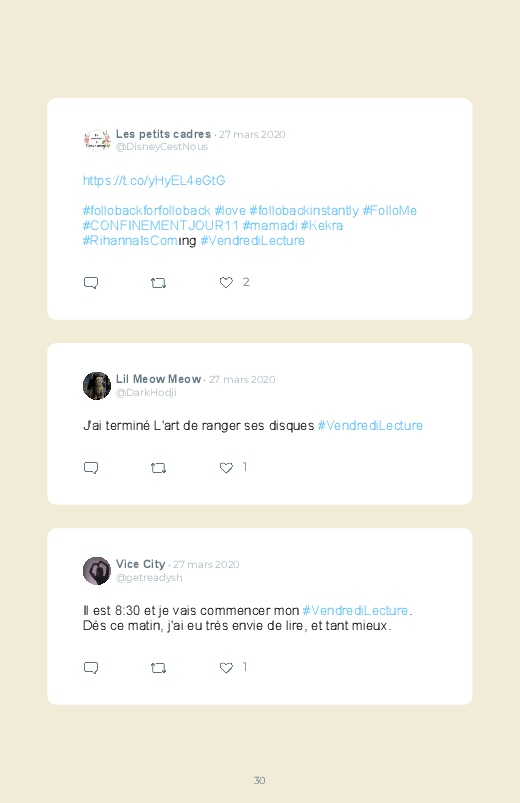Retweet Vice City's post
Image resolution: width=520 pixels, height=803 pixels.
coord(158,668)
